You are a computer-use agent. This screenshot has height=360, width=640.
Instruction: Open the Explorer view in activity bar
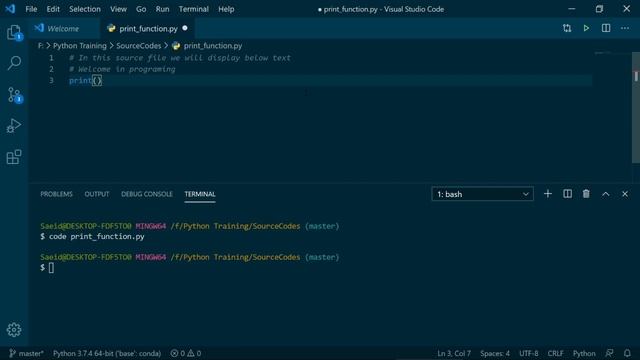pos(14,32)
